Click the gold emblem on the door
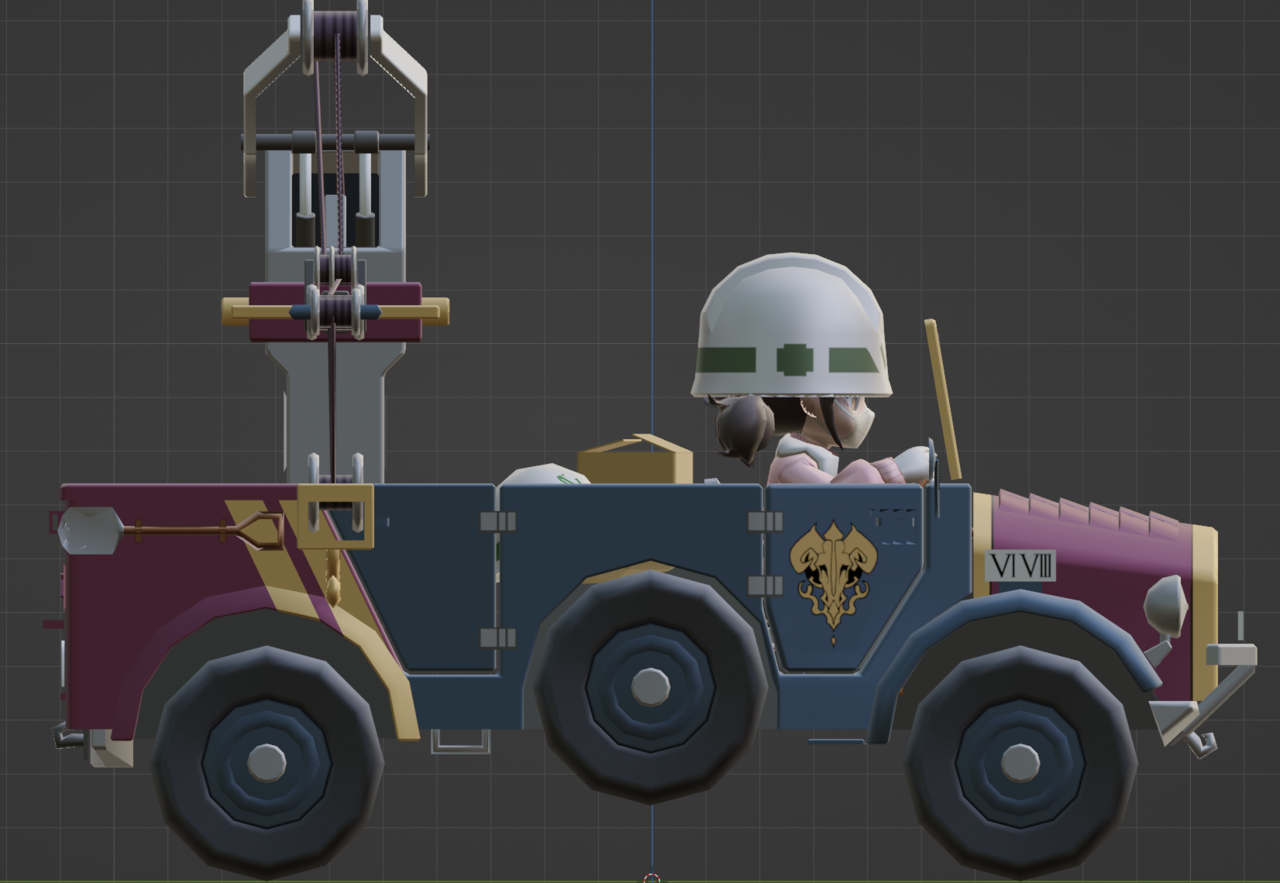Image resolution: width=1280 pixels, height=883 pixels. [x=833, y=581]
